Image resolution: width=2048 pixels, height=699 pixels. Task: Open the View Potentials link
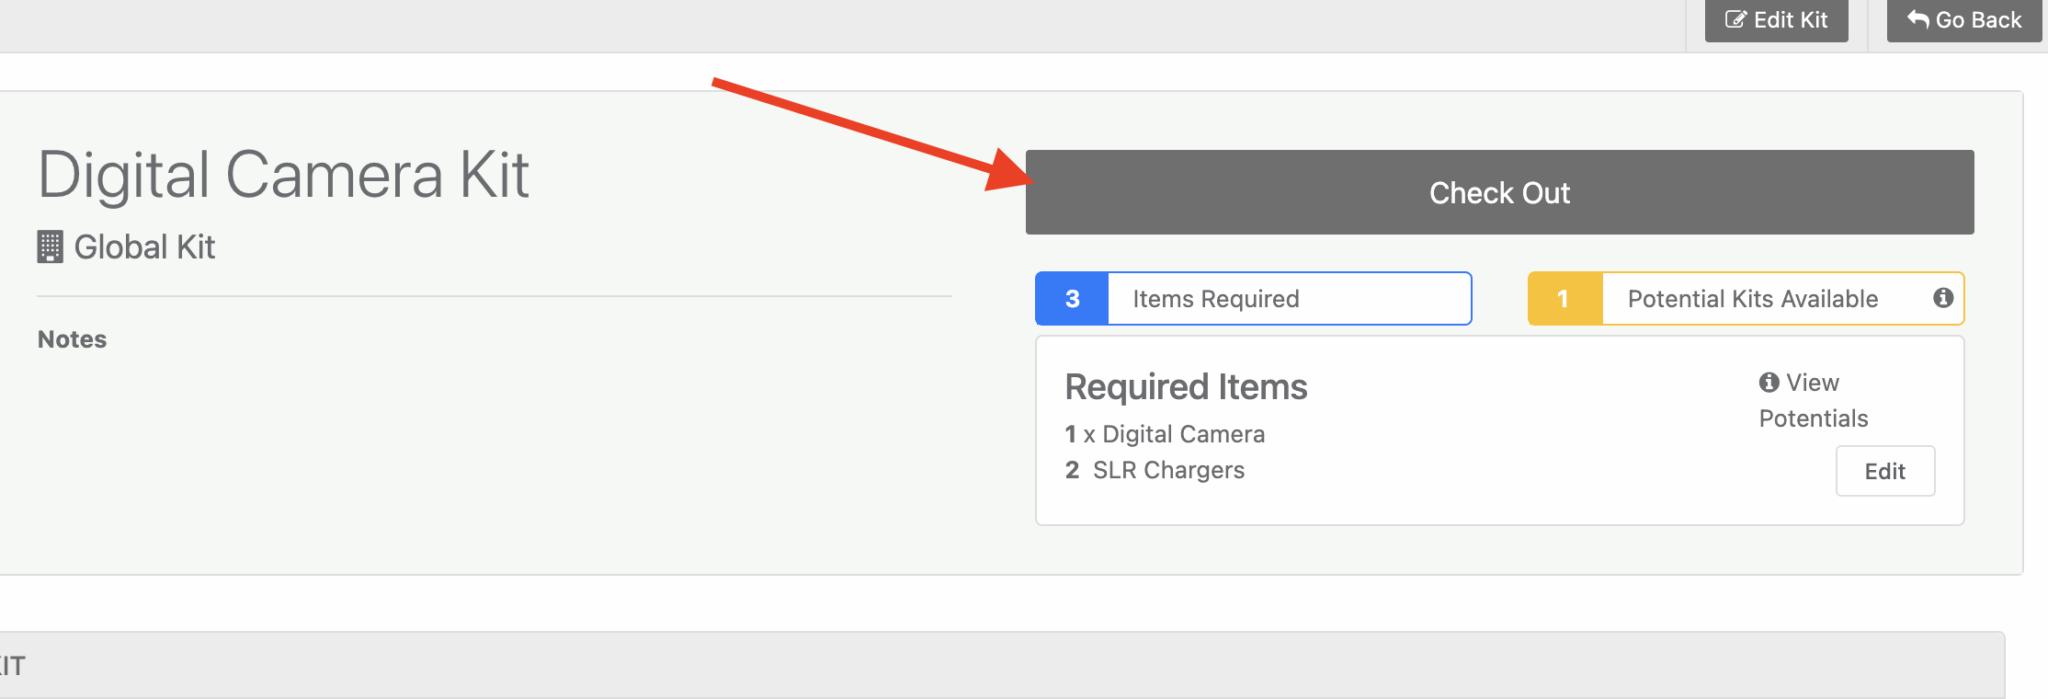click(1812, 400)
